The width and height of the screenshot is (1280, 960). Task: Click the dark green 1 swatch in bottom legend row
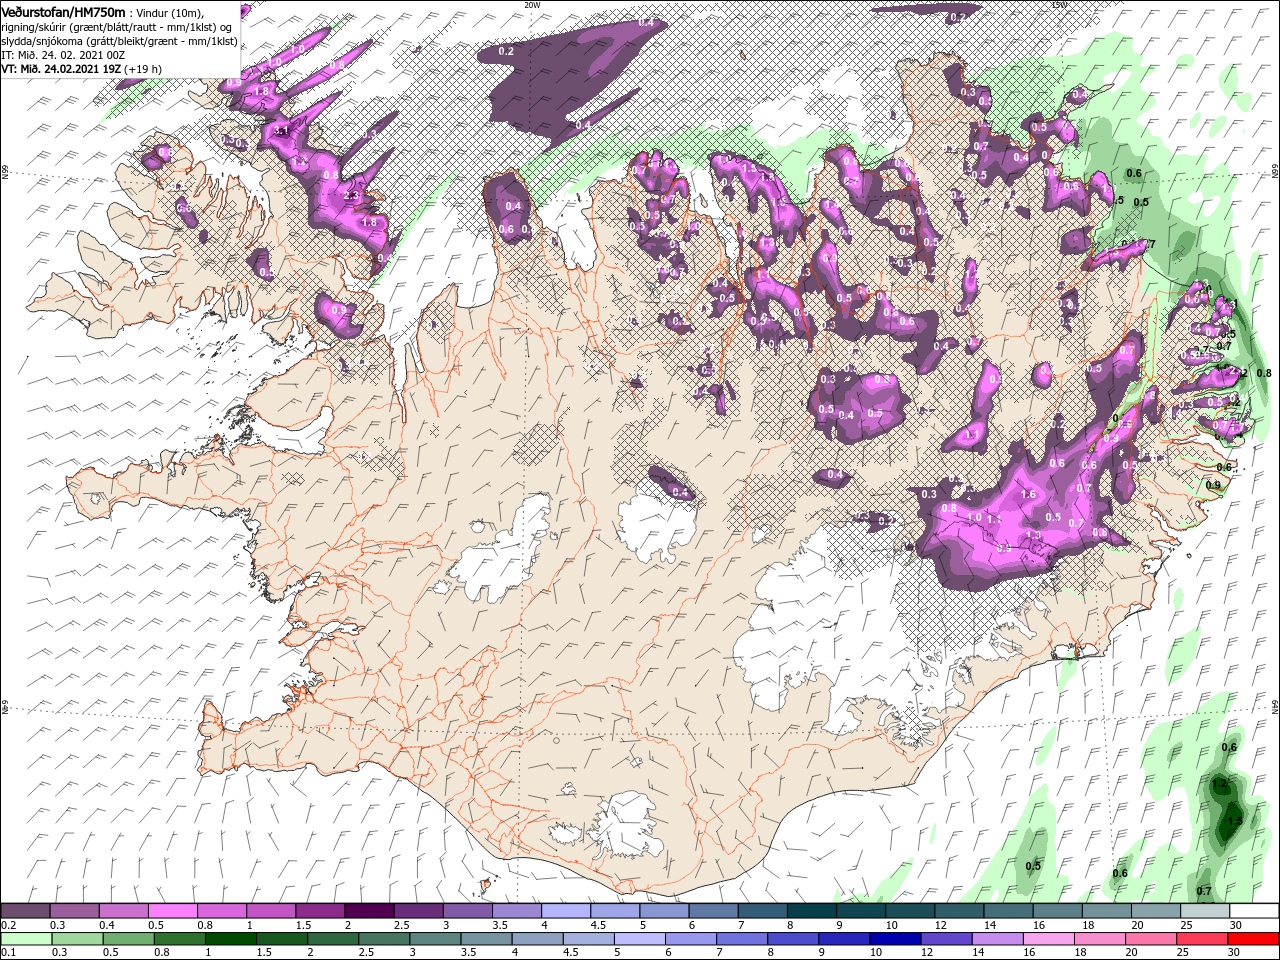[x=230, y=939]
